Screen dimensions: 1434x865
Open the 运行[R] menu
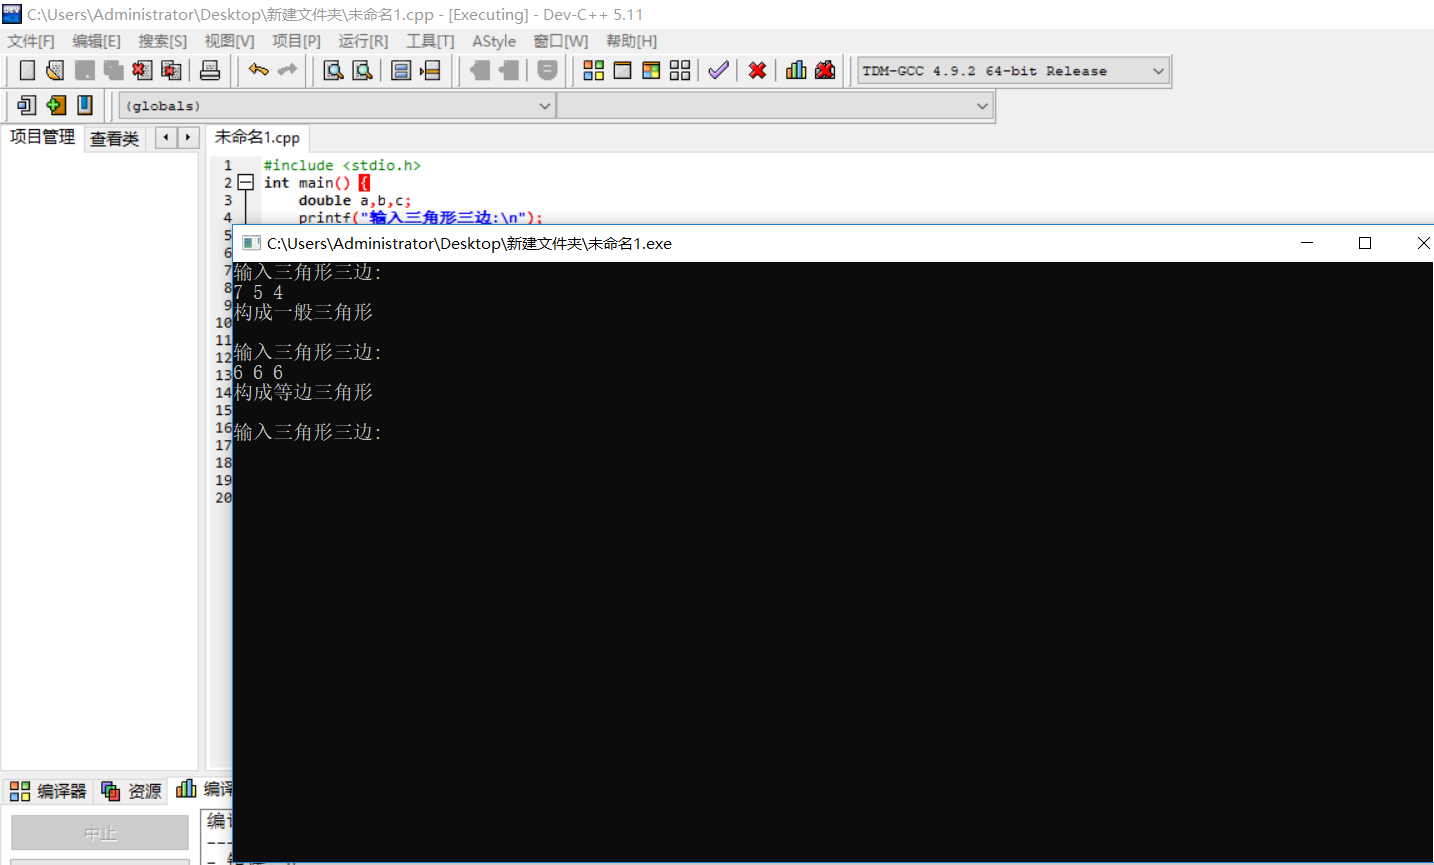(x=363, y=41)
